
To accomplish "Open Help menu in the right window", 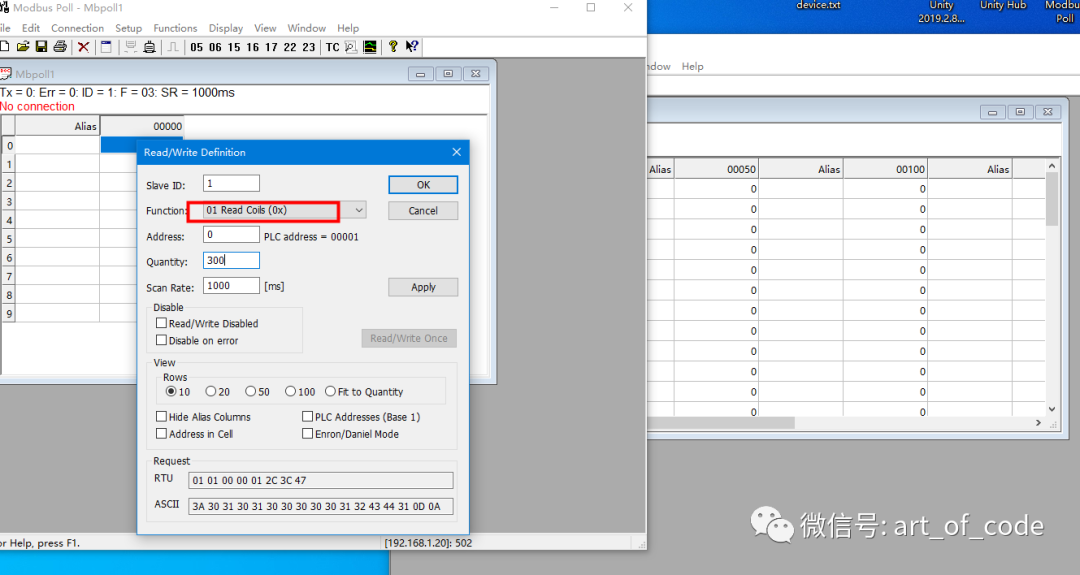I will pyautogui.click(x=692, y=66).
